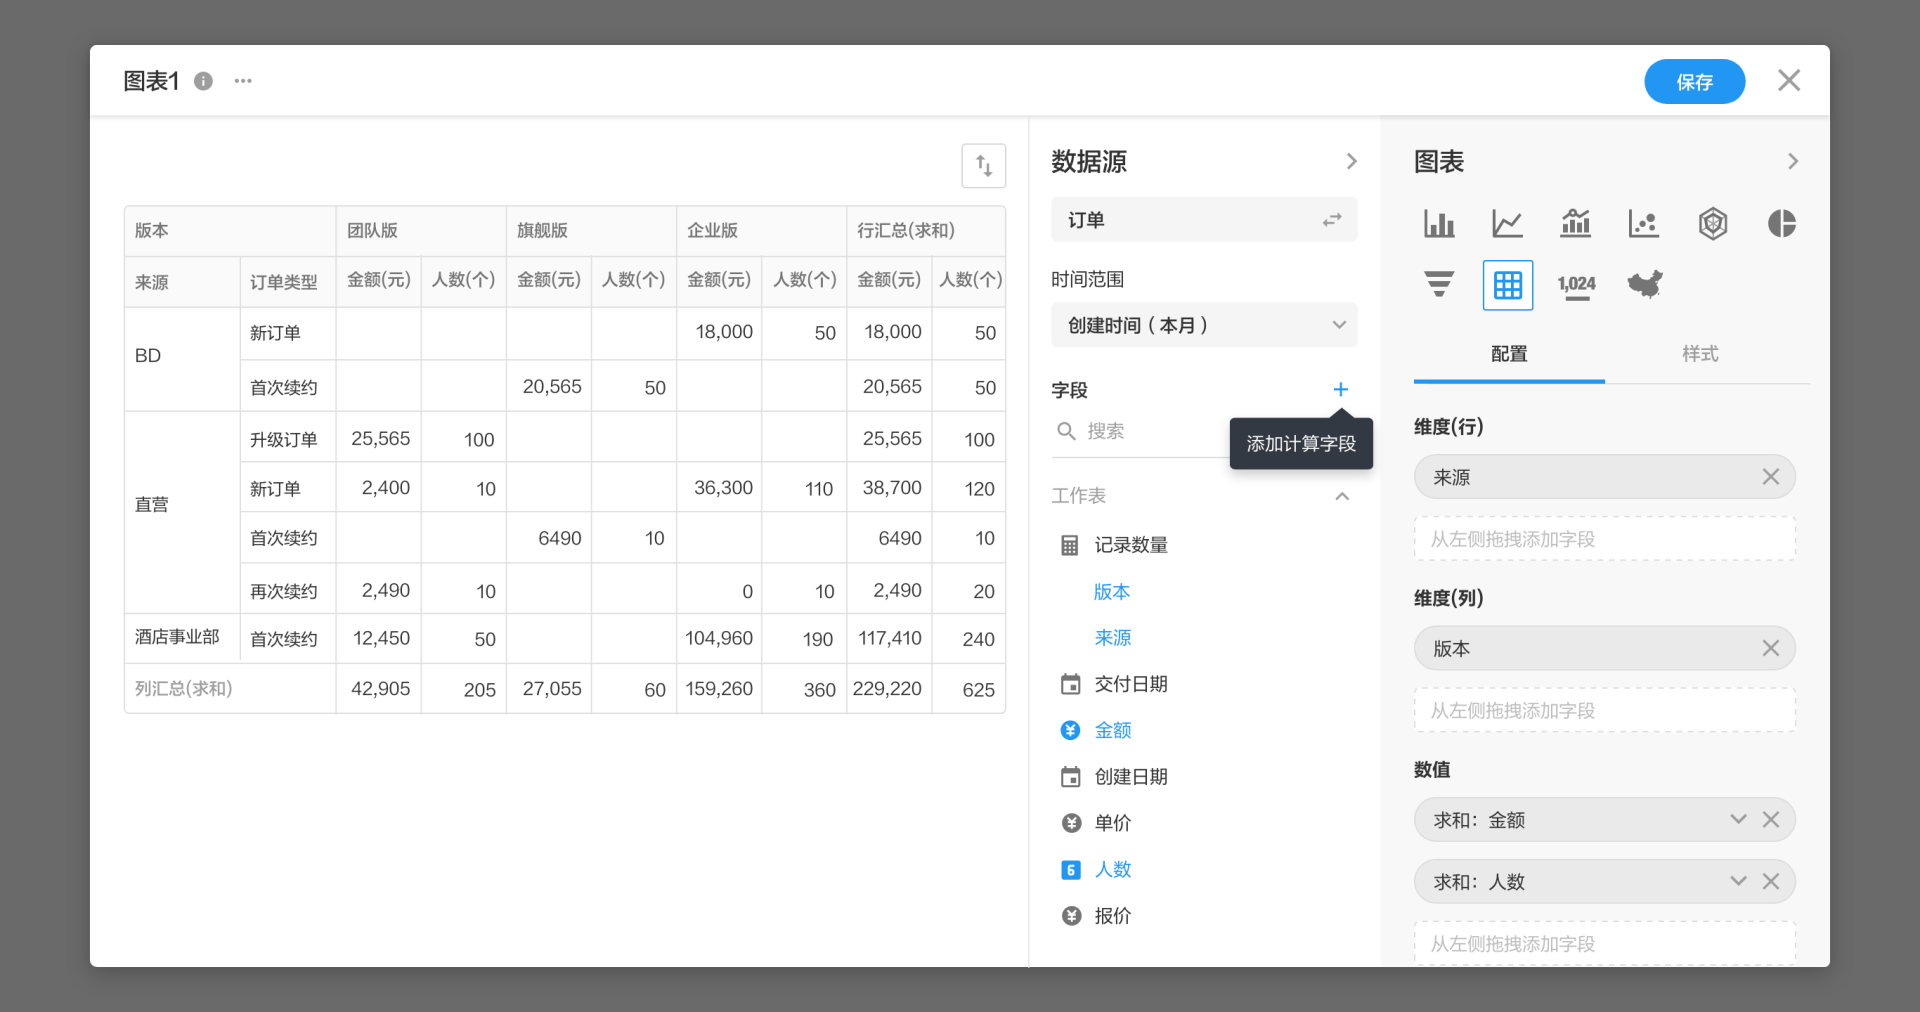The height and width of the screenshot is (1012, 1920).
Task: Add a calculated field with plus icon
Action: (1341, 389)
